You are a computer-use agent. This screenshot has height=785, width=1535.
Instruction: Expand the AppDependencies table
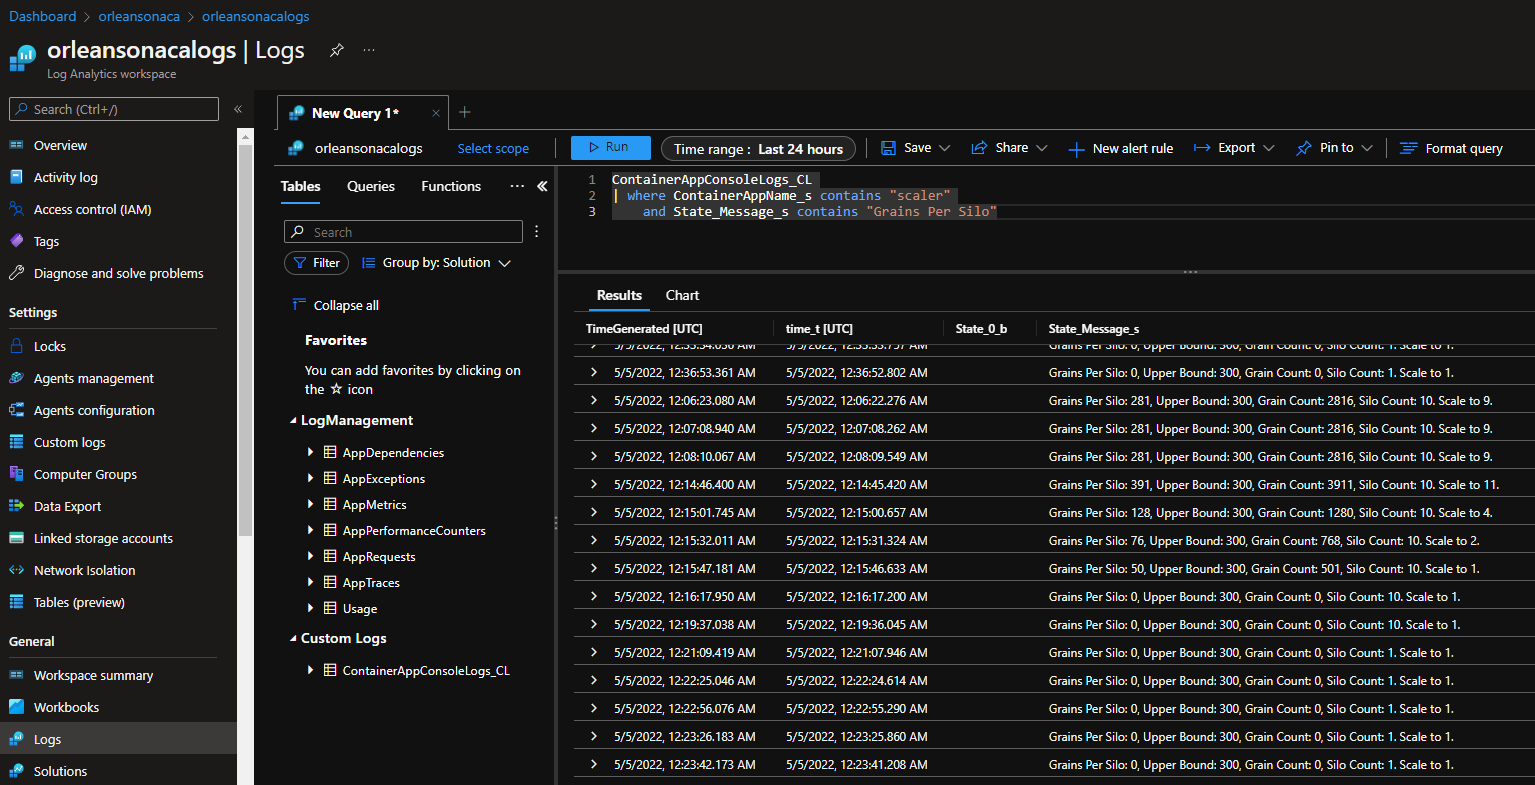coord(311,452)
